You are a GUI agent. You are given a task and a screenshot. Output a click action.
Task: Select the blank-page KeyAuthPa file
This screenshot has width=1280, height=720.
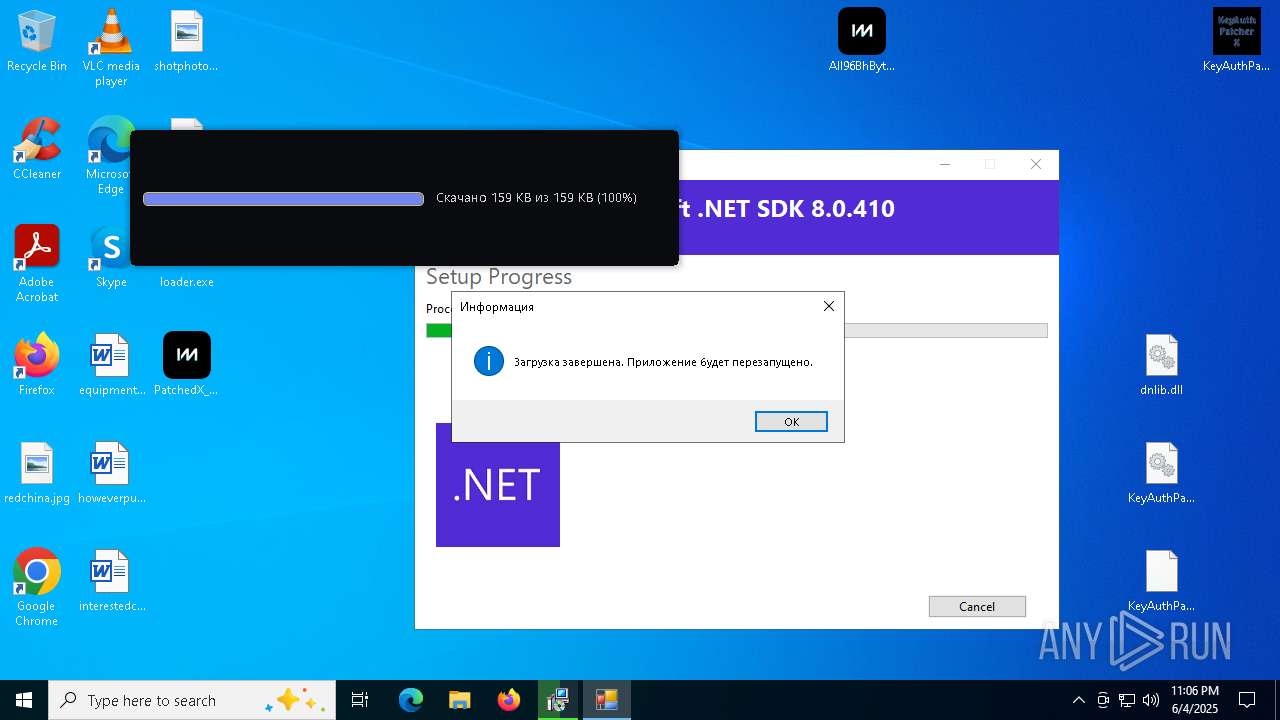[x=1161, y=582]
